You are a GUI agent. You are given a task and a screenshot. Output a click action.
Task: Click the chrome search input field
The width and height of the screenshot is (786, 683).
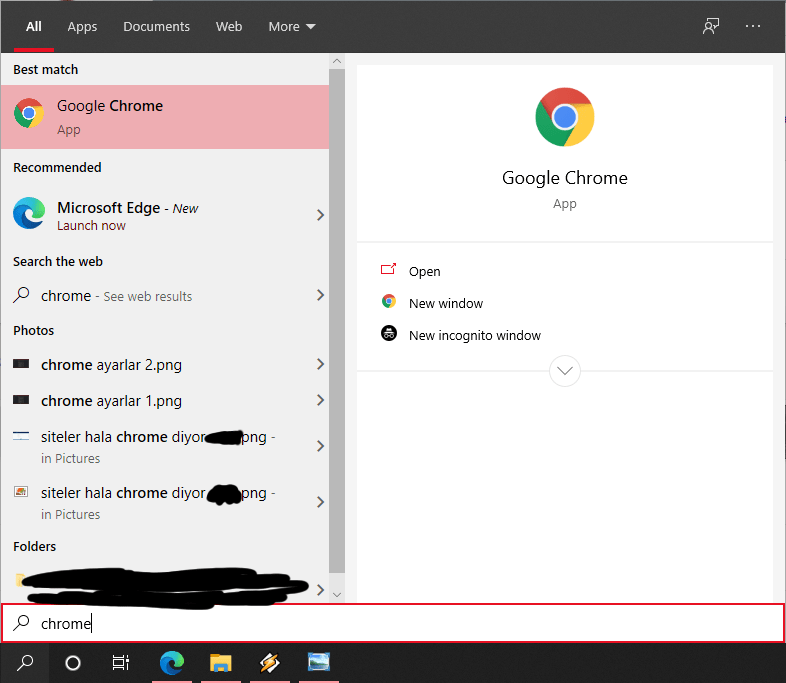(393, 623)
